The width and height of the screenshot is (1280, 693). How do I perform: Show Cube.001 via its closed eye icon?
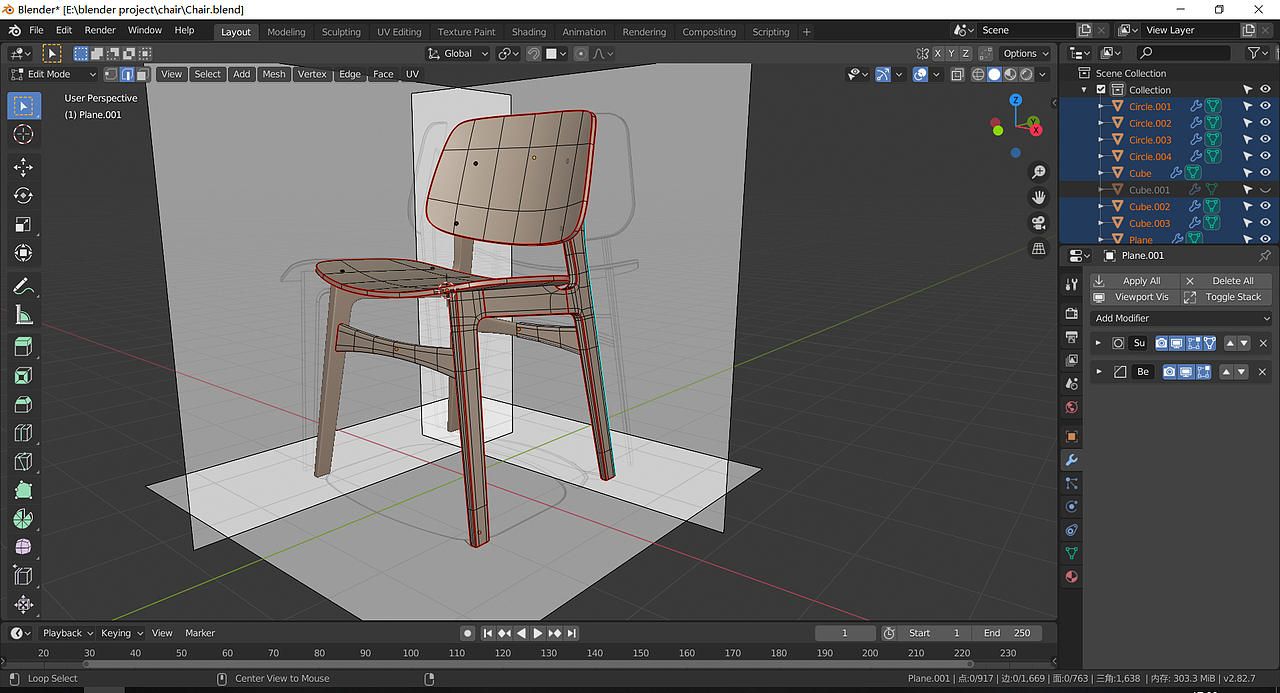coord(1265,190)
